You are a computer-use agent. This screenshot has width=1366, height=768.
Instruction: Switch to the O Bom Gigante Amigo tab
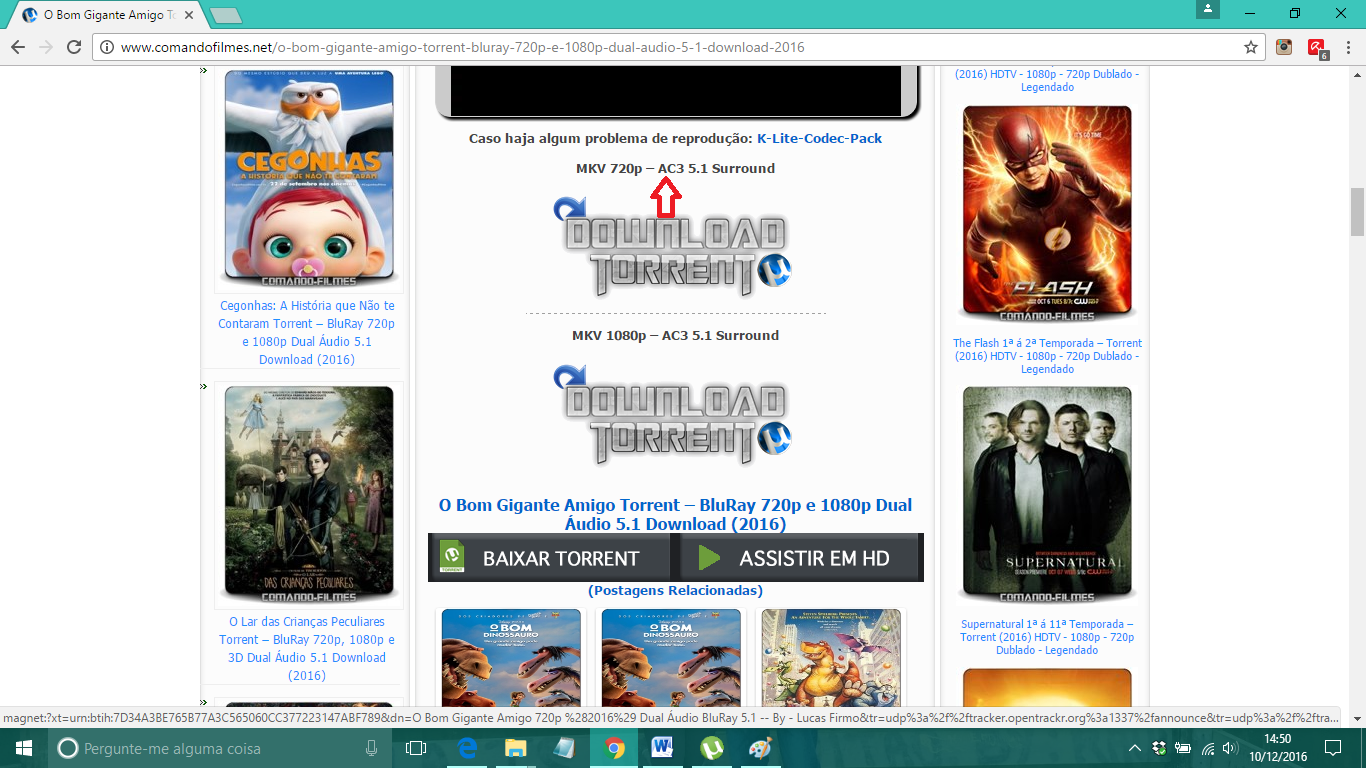pos(100,15)
